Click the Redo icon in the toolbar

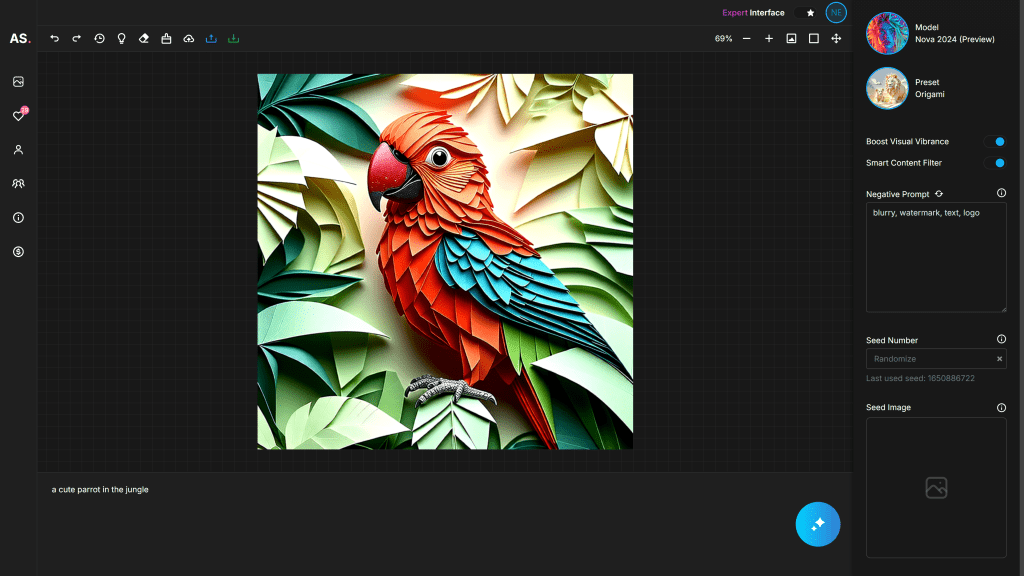point(76,39)
